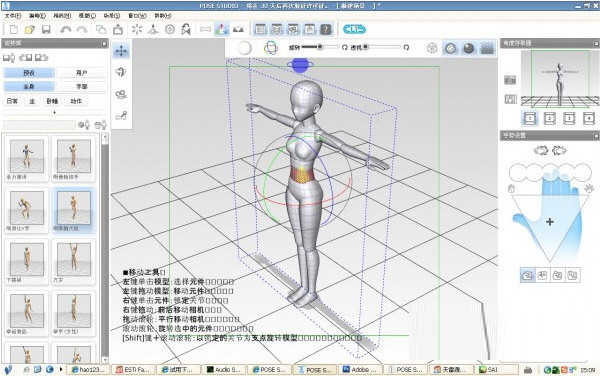
Task: Select the Move tool with four arrows
Action: 121,51
